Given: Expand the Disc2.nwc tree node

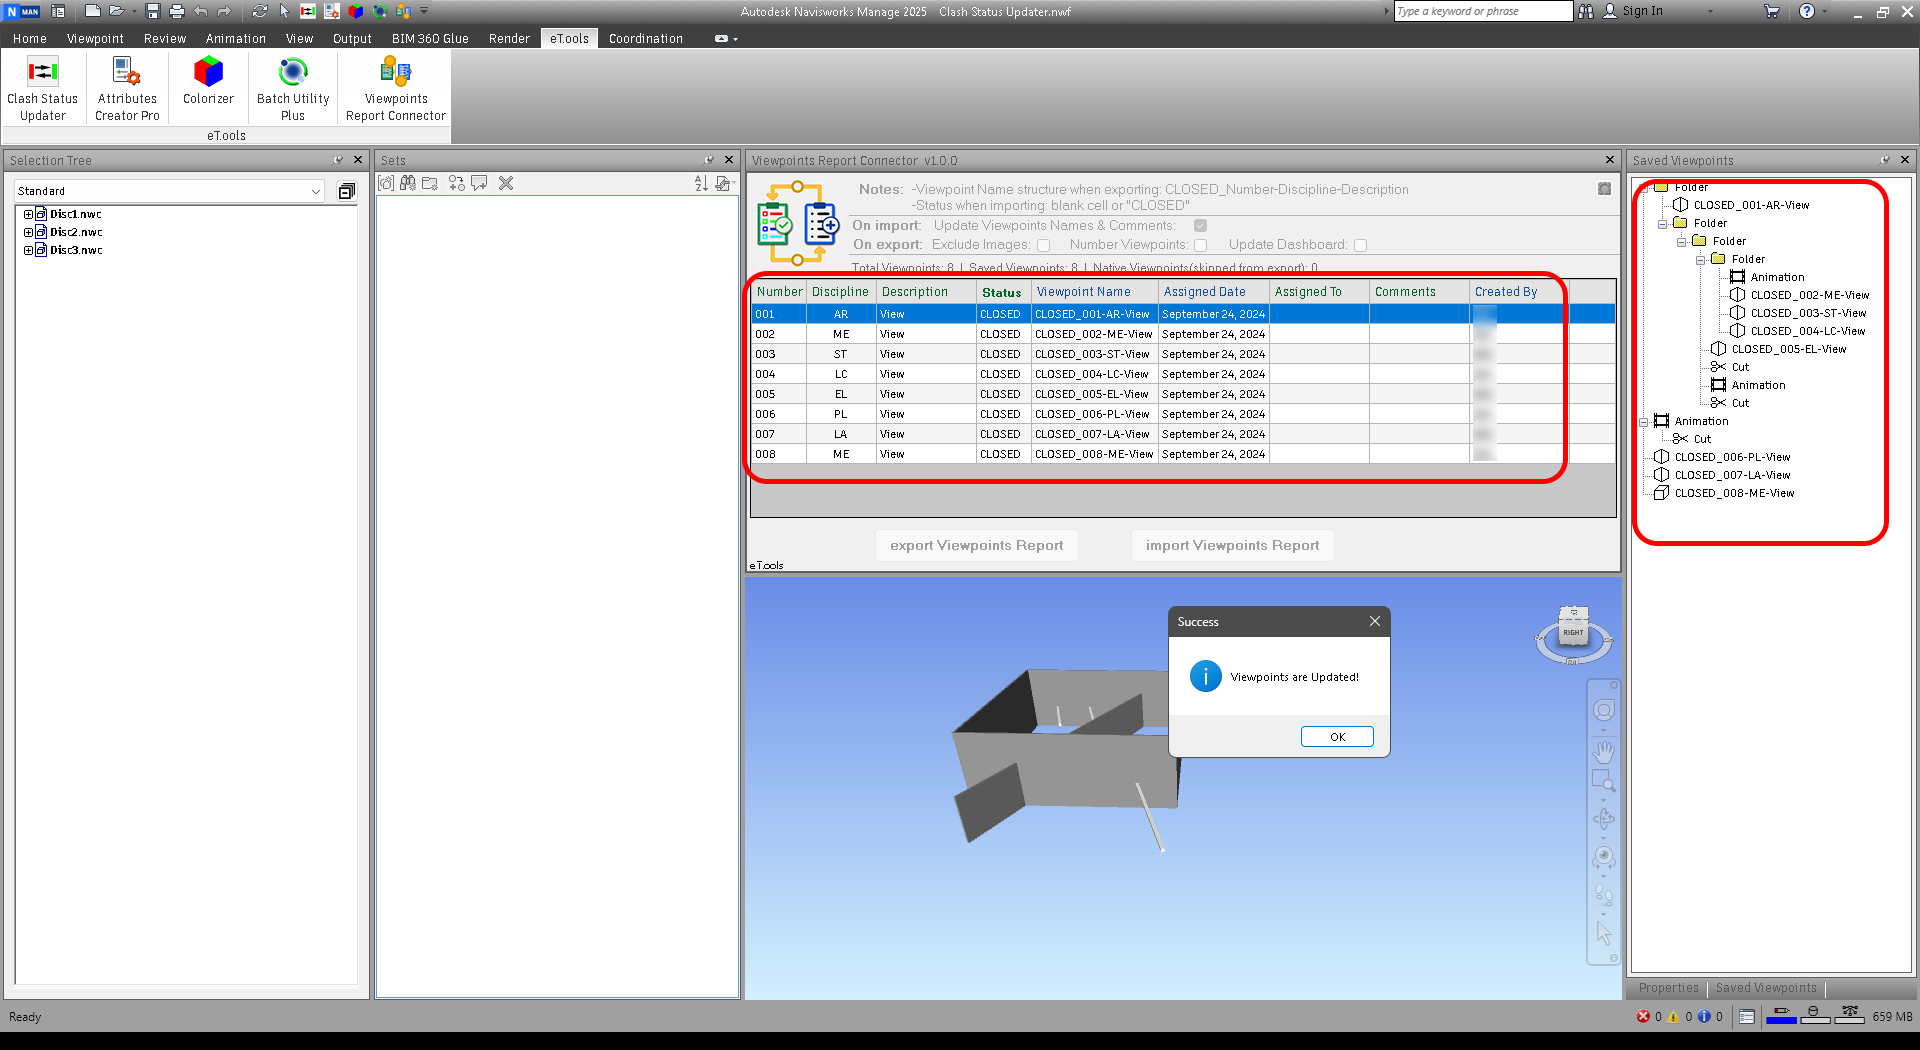Looking at the screenshot, I should tap(28, 232).
